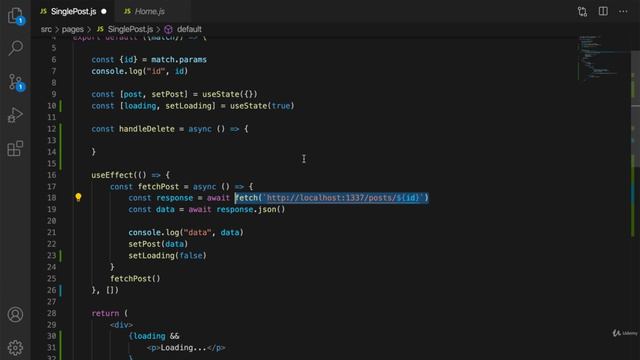The height and width of the screenshot is (360, 640).
Task: Click the <div> tag on line 29
Action: pos(121,325)
